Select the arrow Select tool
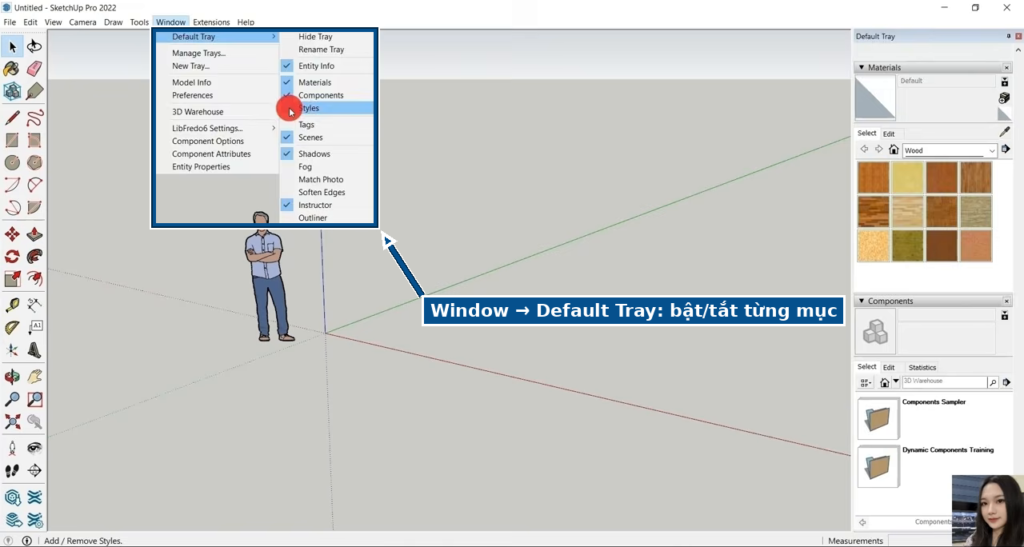The image size is (1024, 547). tap(12, 46)
